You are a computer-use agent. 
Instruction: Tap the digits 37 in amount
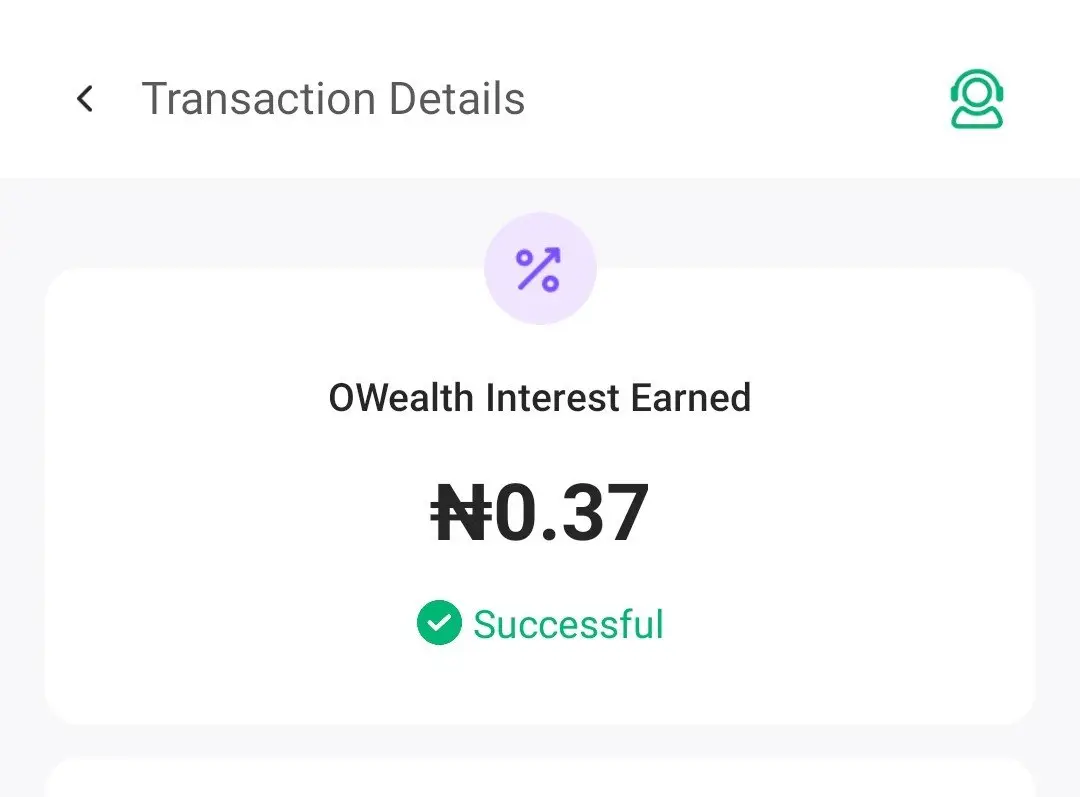(605, 513)
